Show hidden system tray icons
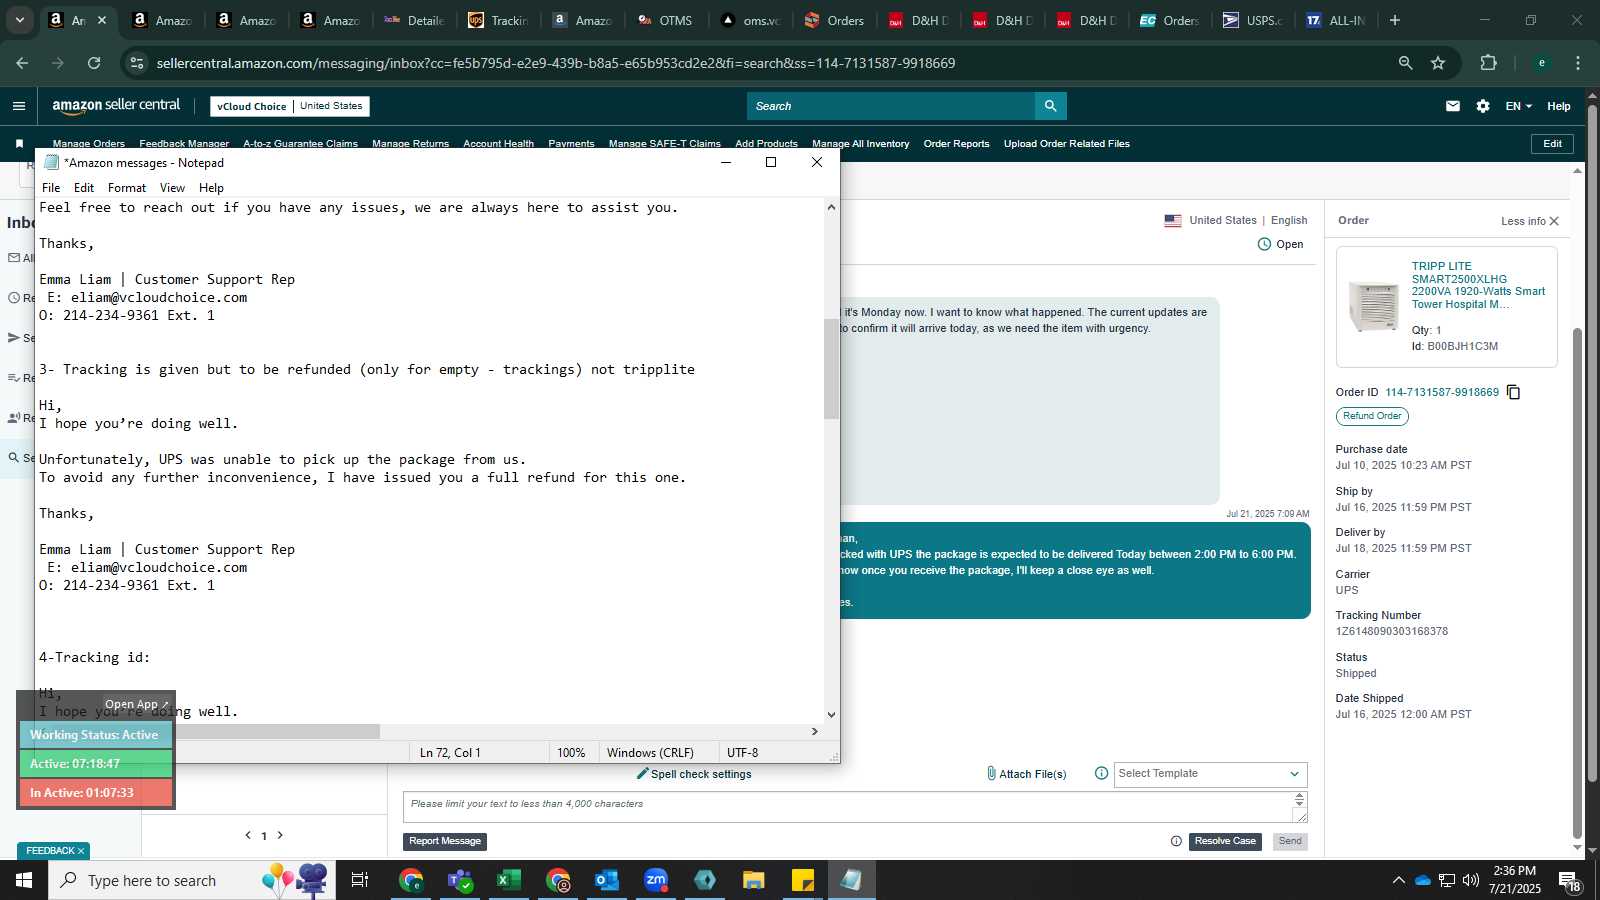The image size is (1600, 900). [1398, 880]
